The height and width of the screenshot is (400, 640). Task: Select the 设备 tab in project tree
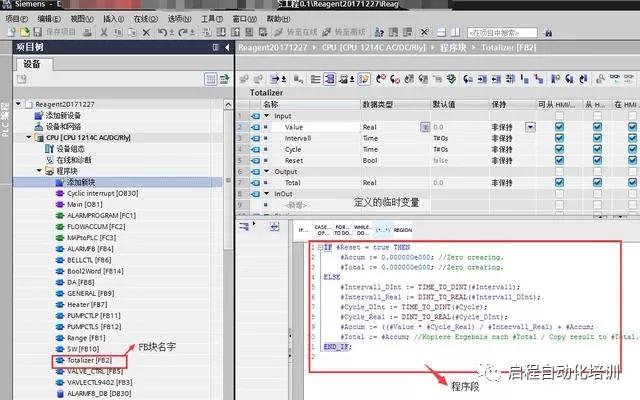(x=31, y=64)
